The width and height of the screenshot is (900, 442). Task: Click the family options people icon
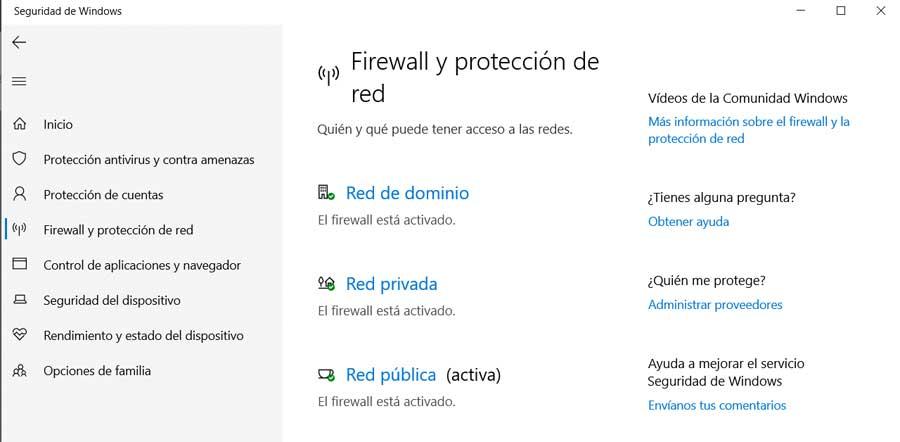click(20, 370)
